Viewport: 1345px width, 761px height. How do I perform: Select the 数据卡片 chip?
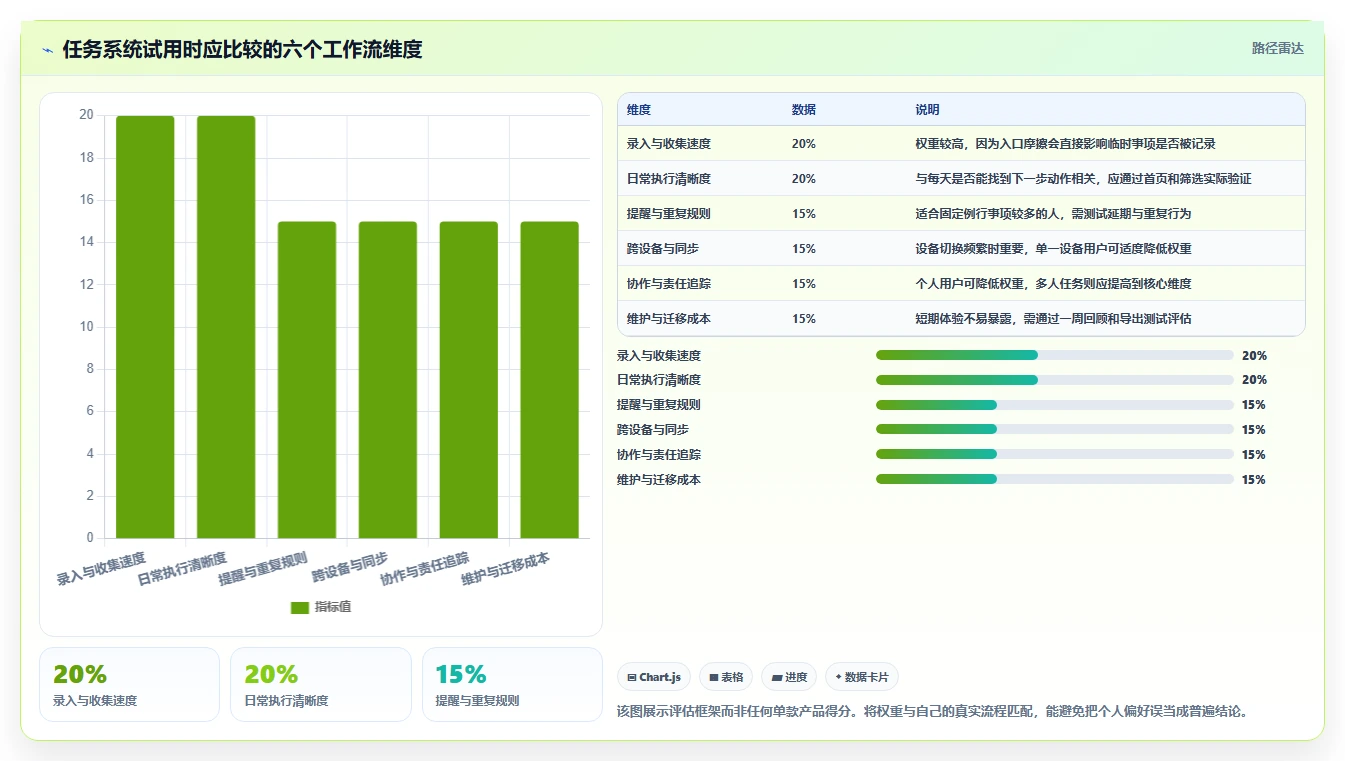(x=862, y=677)
